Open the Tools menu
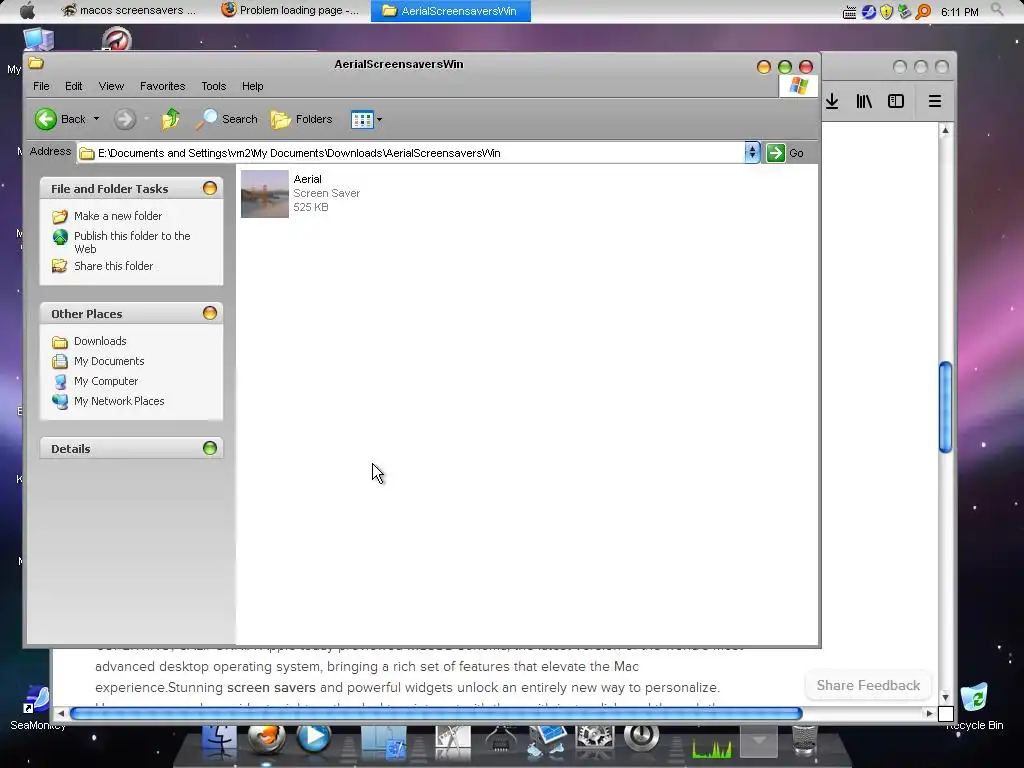 (214, 86)
